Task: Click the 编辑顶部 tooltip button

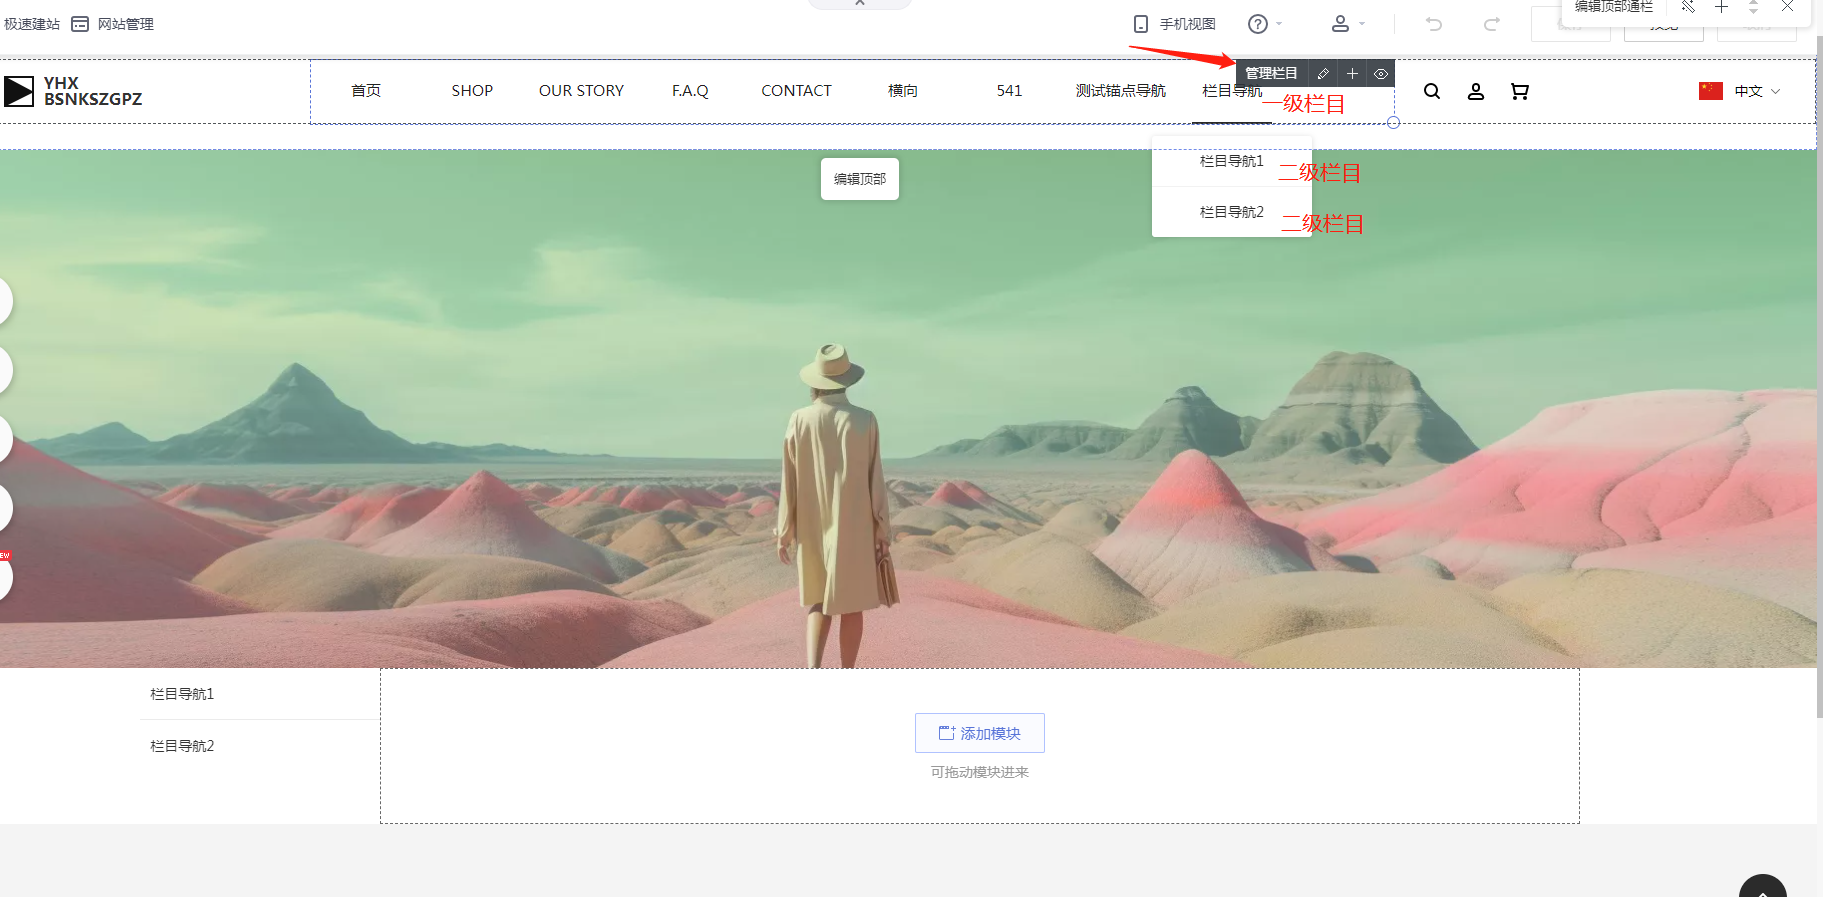Action: [x=860, y=179]
